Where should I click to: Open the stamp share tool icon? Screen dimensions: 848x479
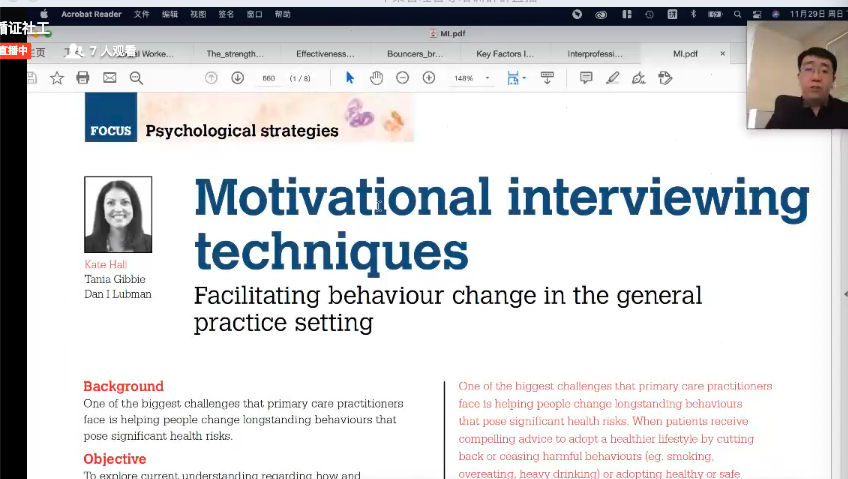tap(665, 78)
